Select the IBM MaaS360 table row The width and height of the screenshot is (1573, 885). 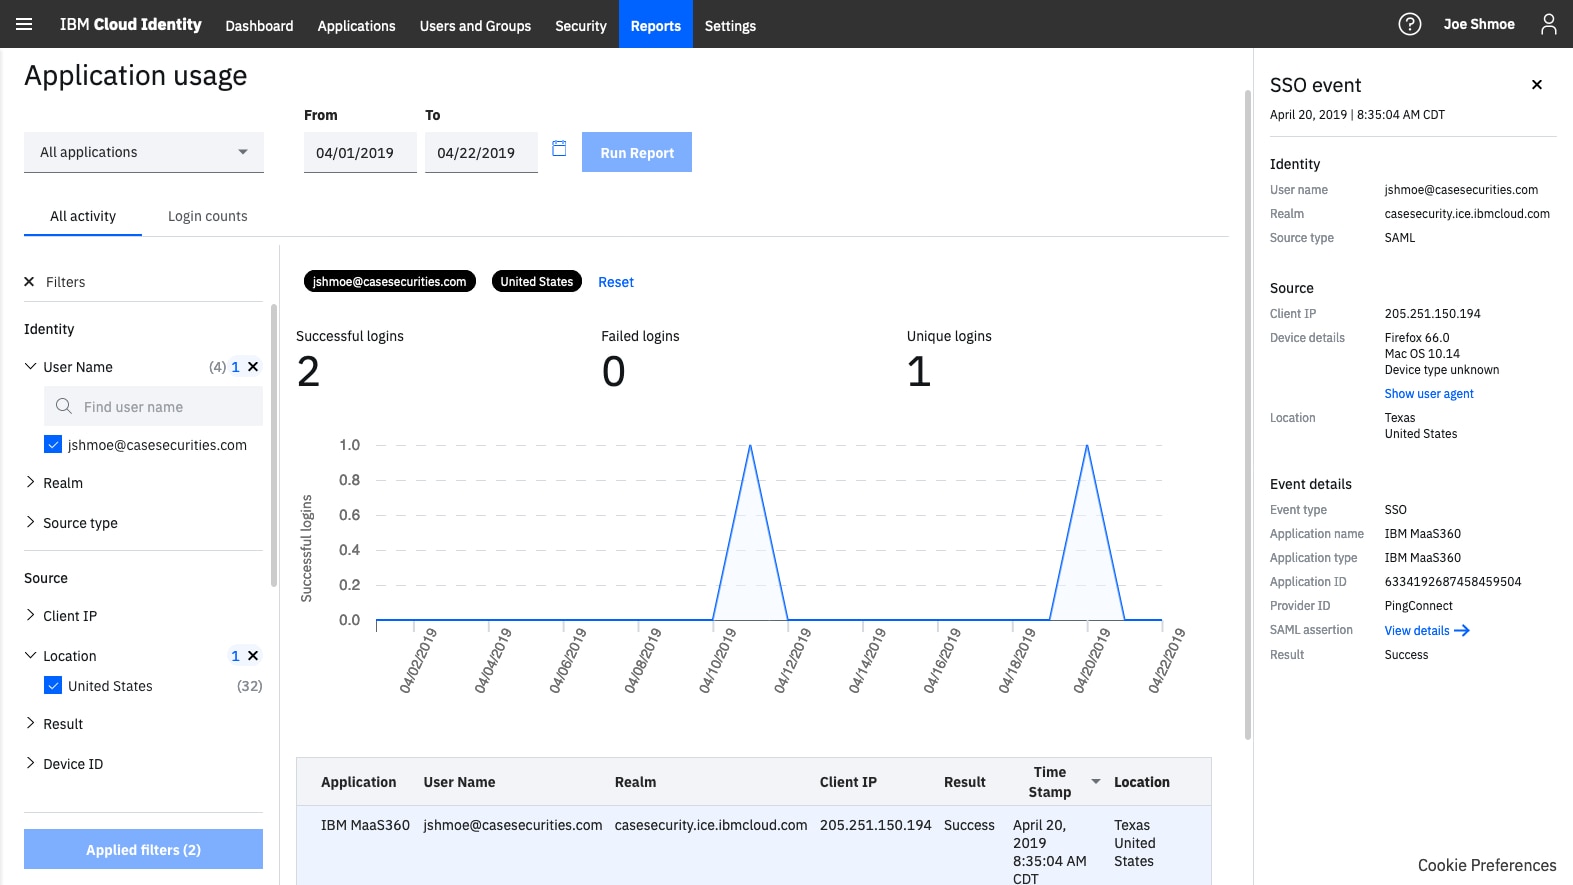754,846
